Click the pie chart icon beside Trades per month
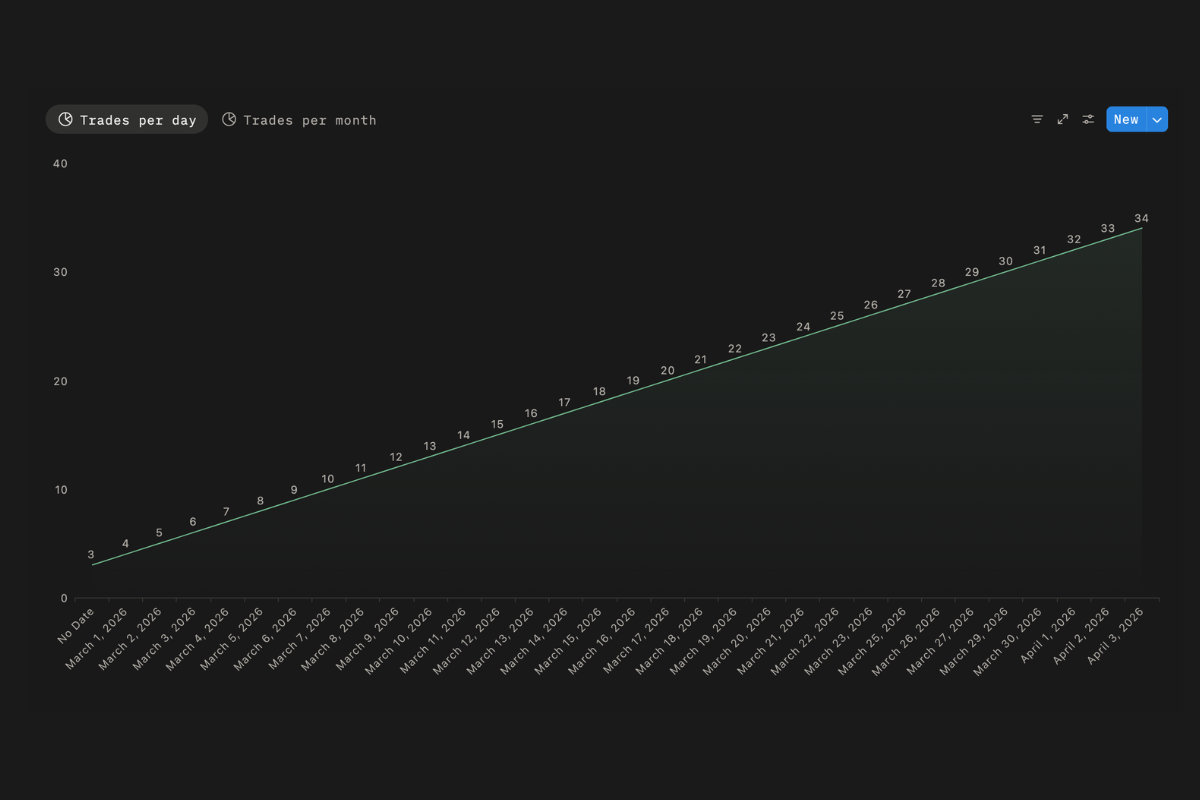This screenshot has width=1200, height=800. 229,120
